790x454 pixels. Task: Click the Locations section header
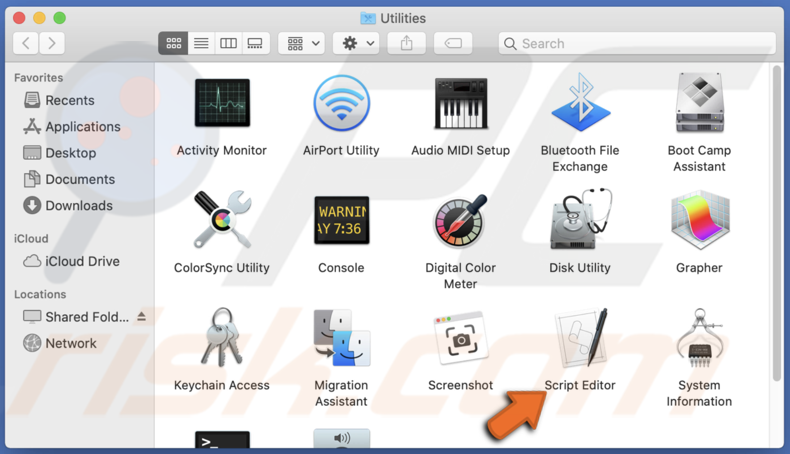pyautogui.click(x=40, y=294)
